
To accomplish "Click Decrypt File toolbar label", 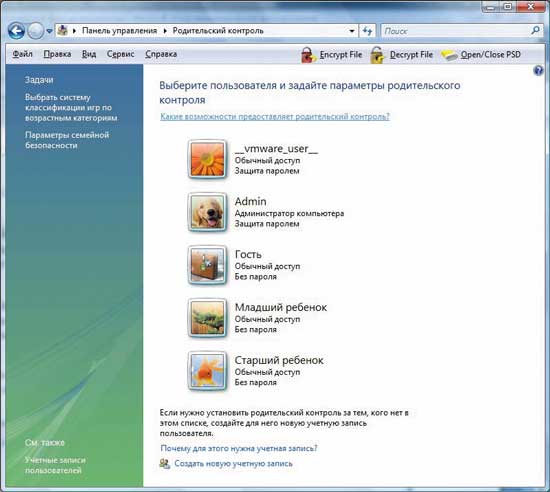I will pos(411,55).
